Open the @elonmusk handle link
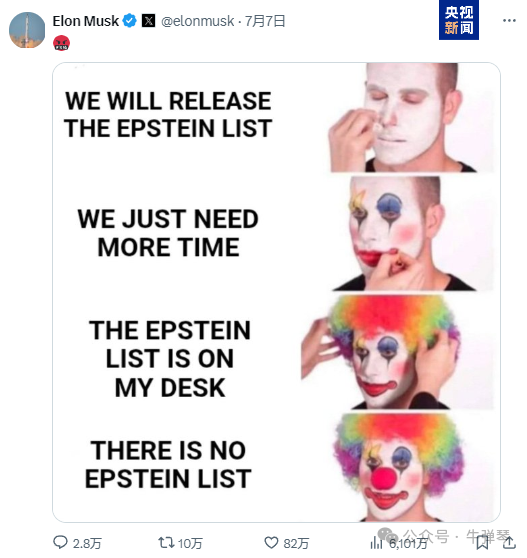Screen dimensions: 527x558 click(197, 21)
